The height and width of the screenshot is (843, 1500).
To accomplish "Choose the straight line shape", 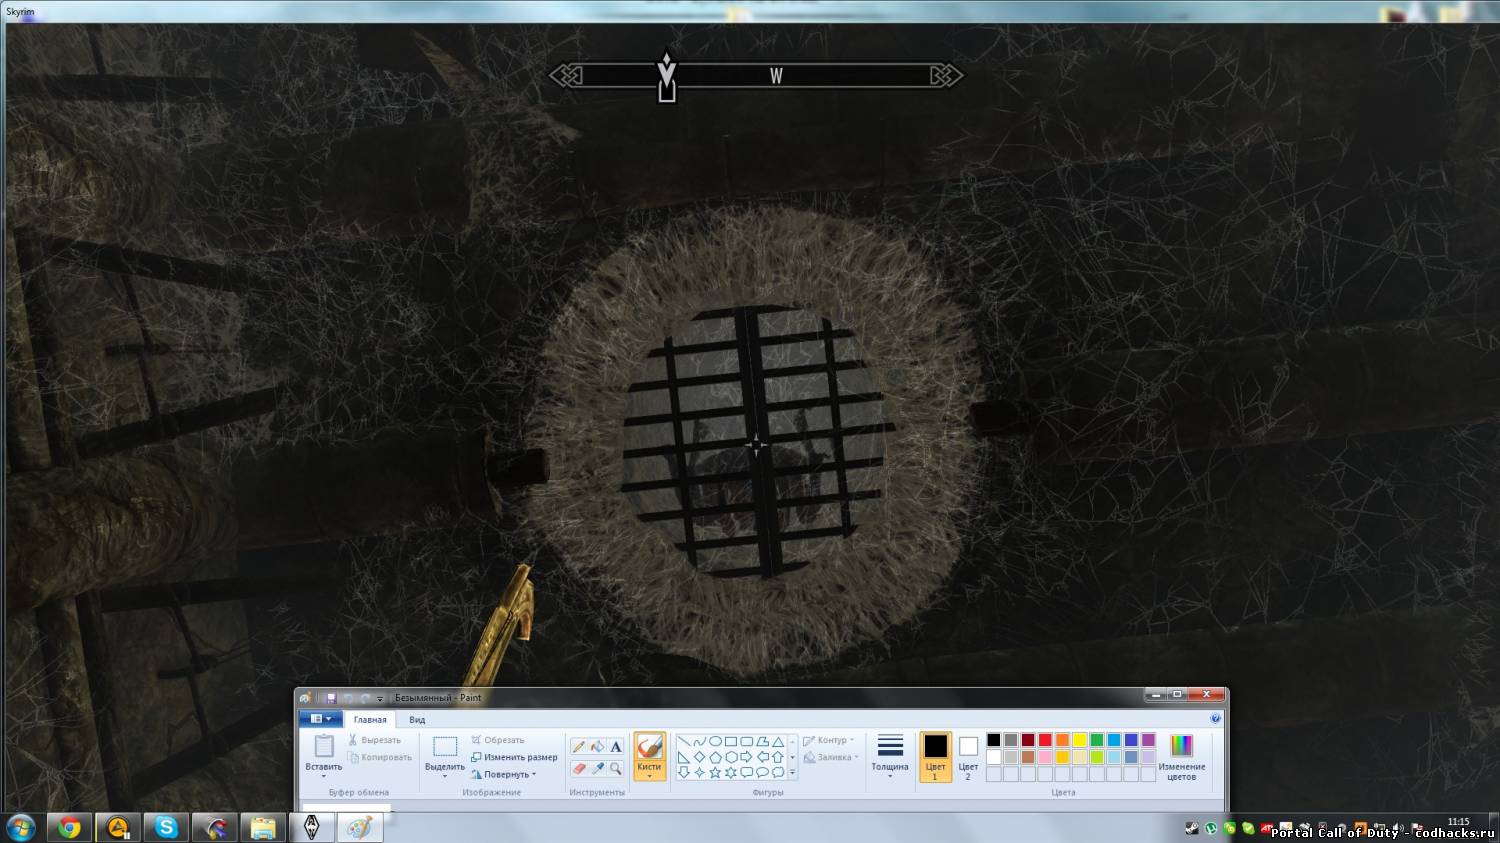I will (x=684, y=742).
